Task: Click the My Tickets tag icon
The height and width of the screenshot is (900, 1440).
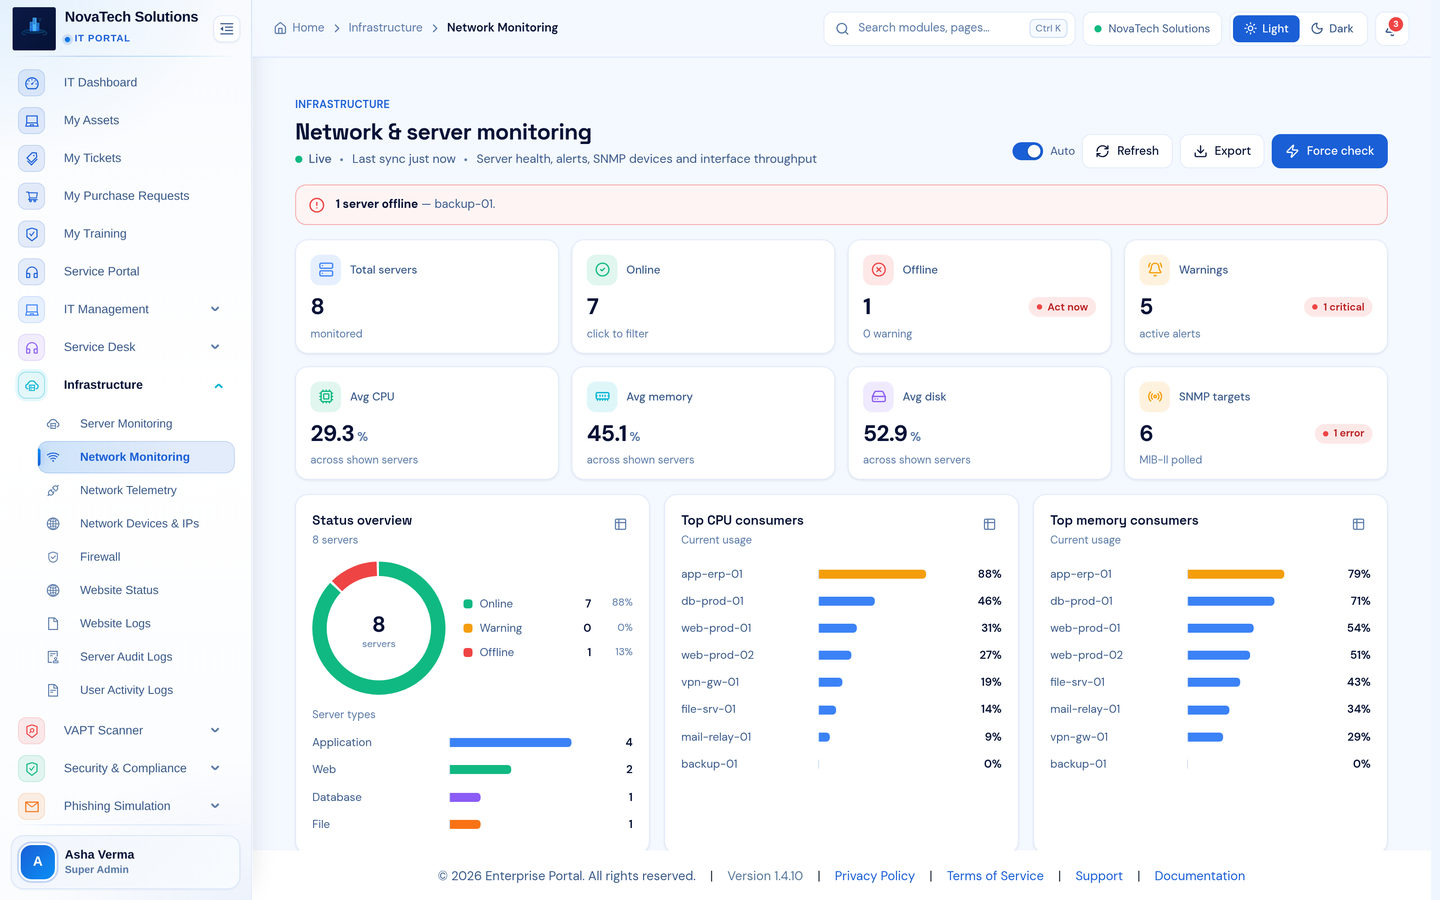Action: 32,158
